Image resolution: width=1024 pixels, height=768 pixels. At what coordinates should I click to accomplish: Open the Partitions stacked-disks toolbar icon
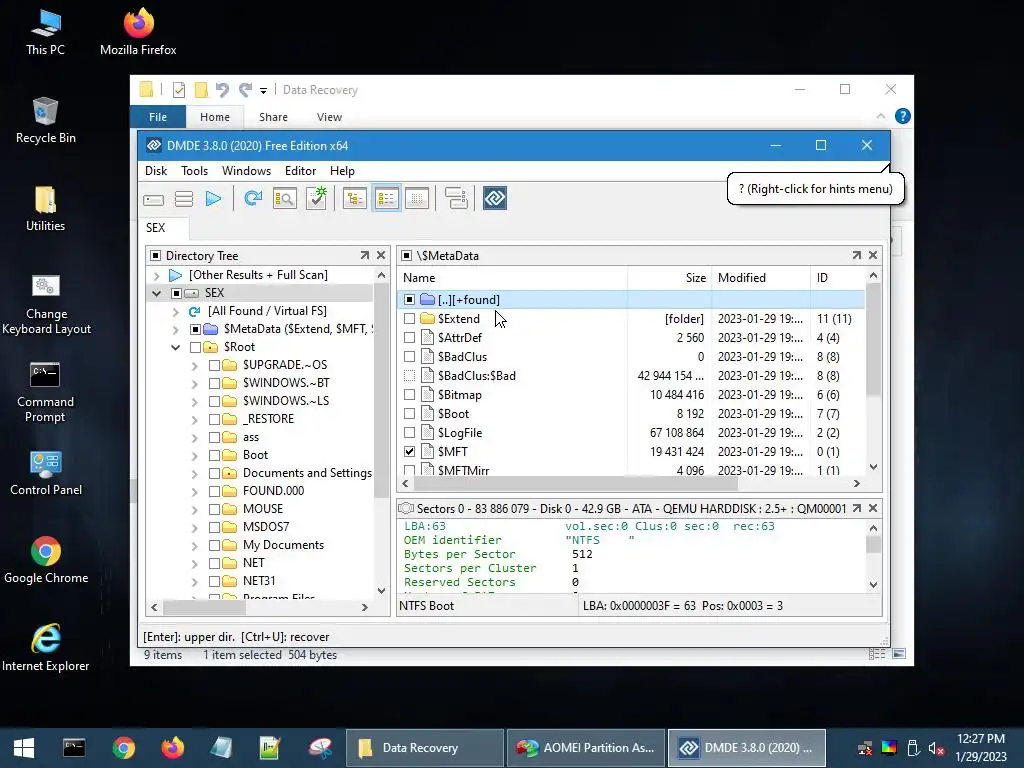184,199
